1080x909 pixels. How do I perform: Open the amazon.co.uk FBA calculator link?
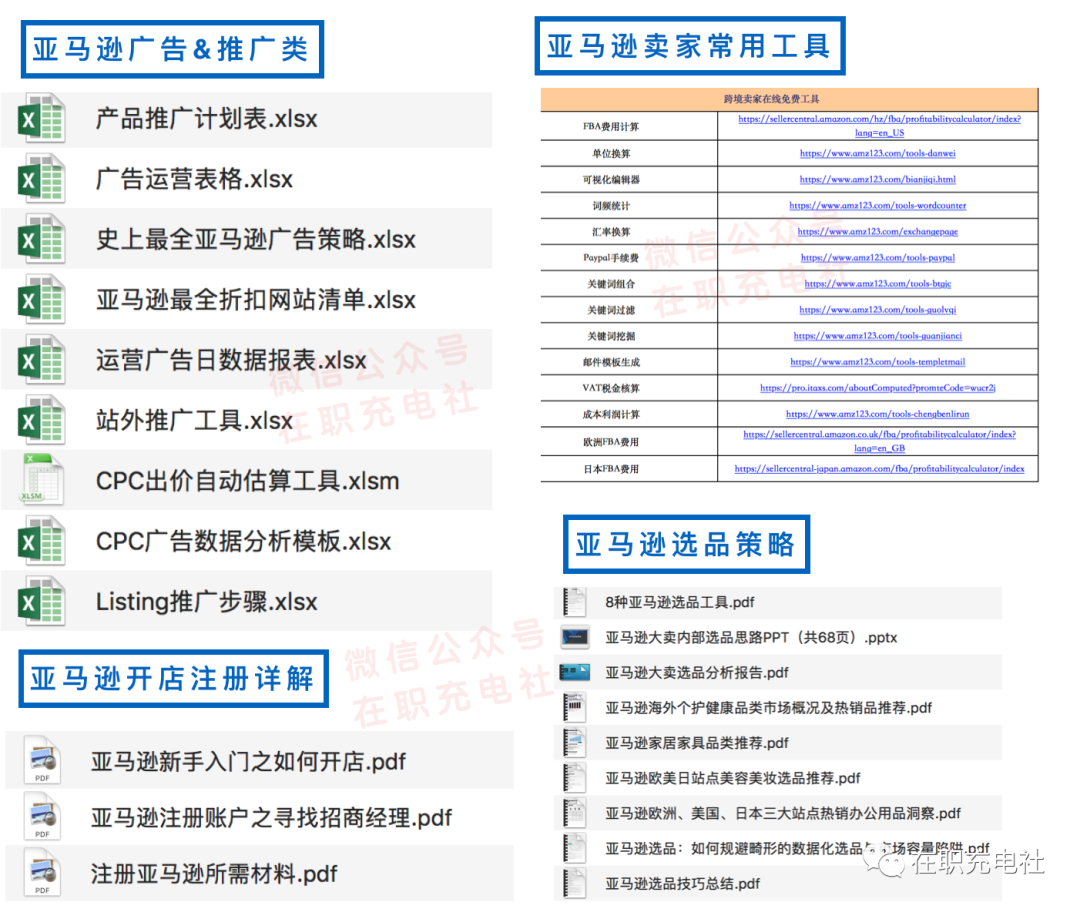(879, 441)
